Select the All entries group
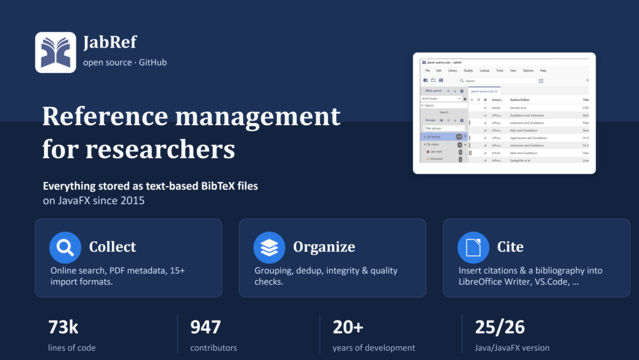639x360 pixels. click(x=444, y=137)
